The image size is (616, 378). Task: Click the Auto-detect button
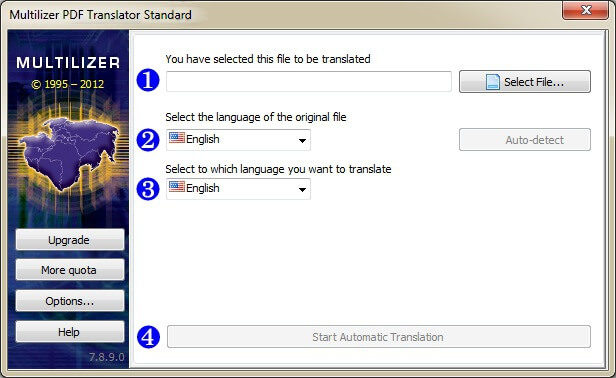point(524,139)
